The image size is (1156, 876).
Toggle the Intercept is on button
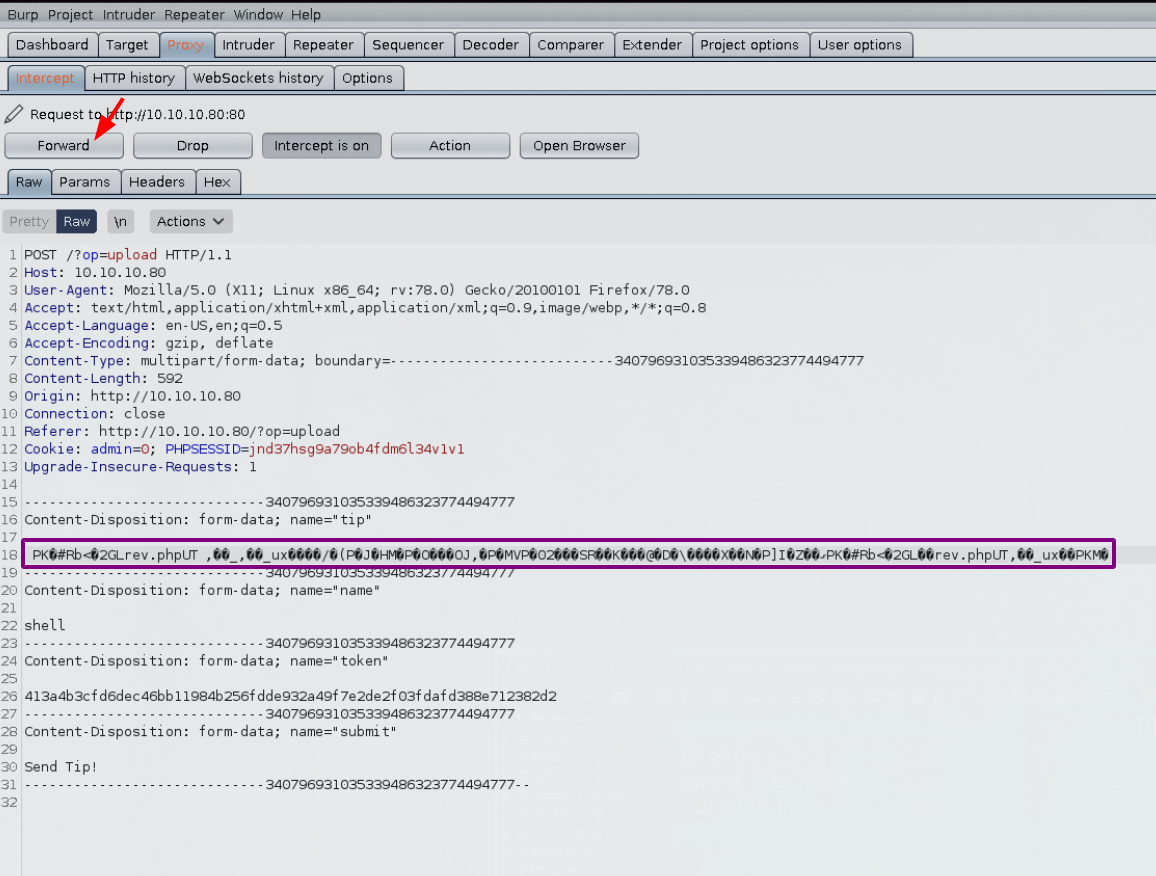coord(321,146)
